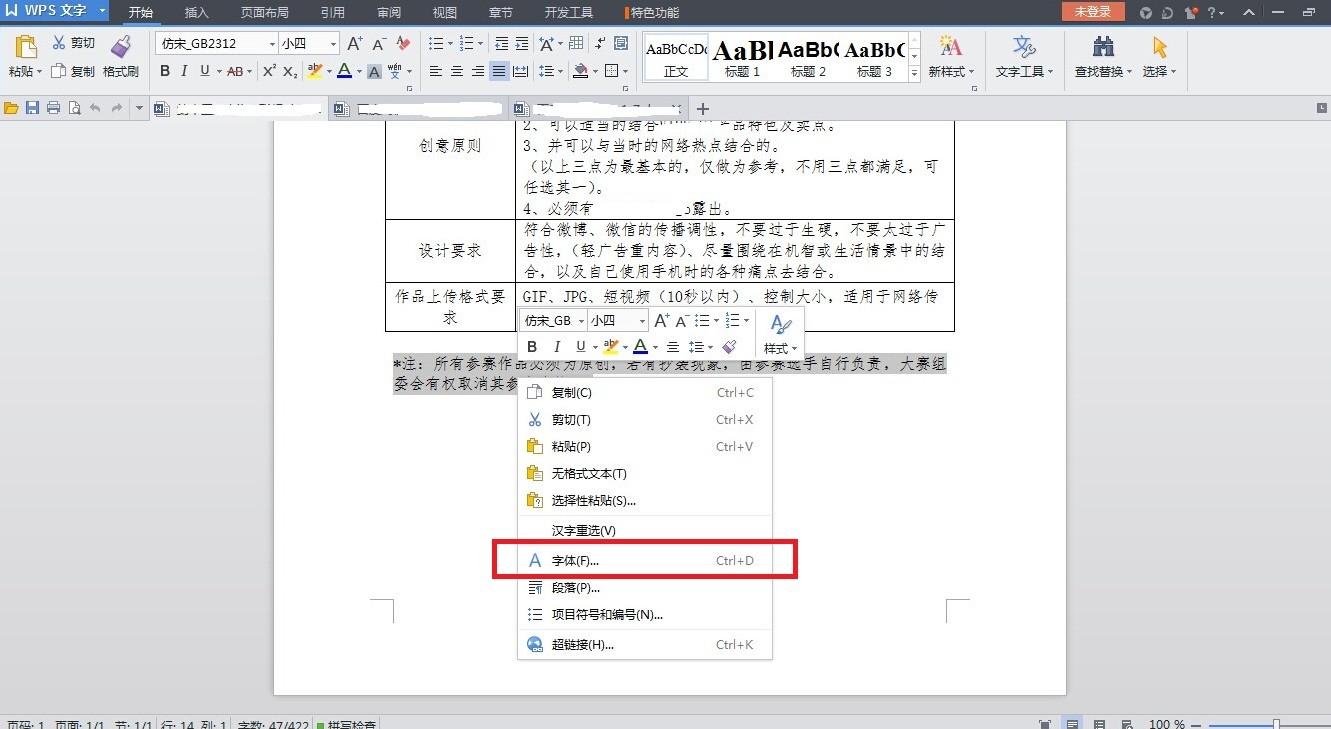Click the save icon in quick access toolbar

click(x=32, y=108)
